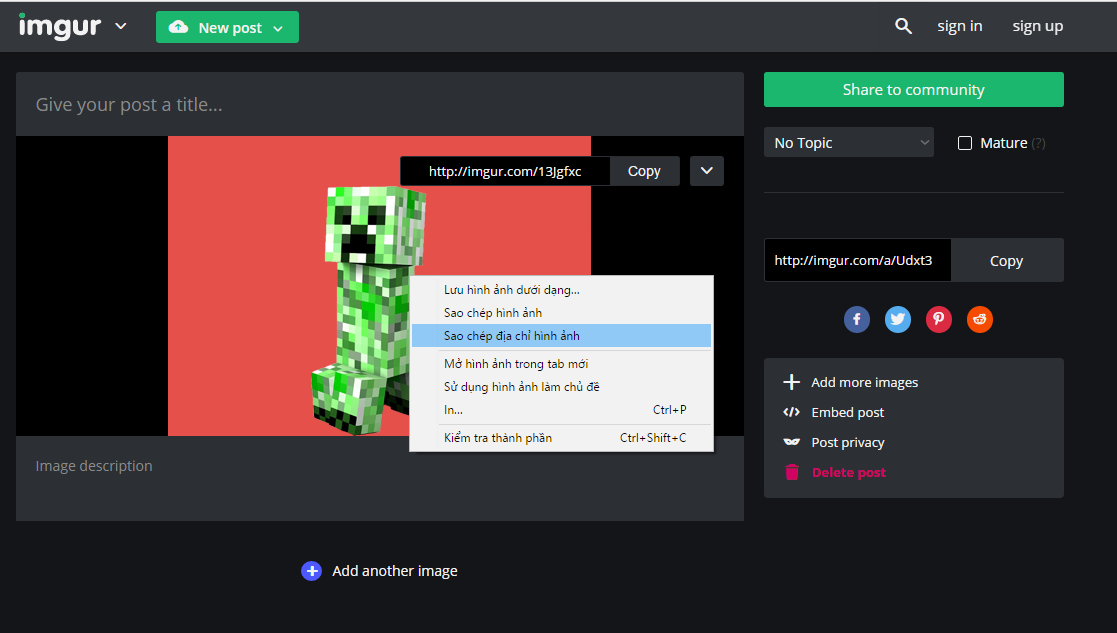Share on Reddit icon

980,319
